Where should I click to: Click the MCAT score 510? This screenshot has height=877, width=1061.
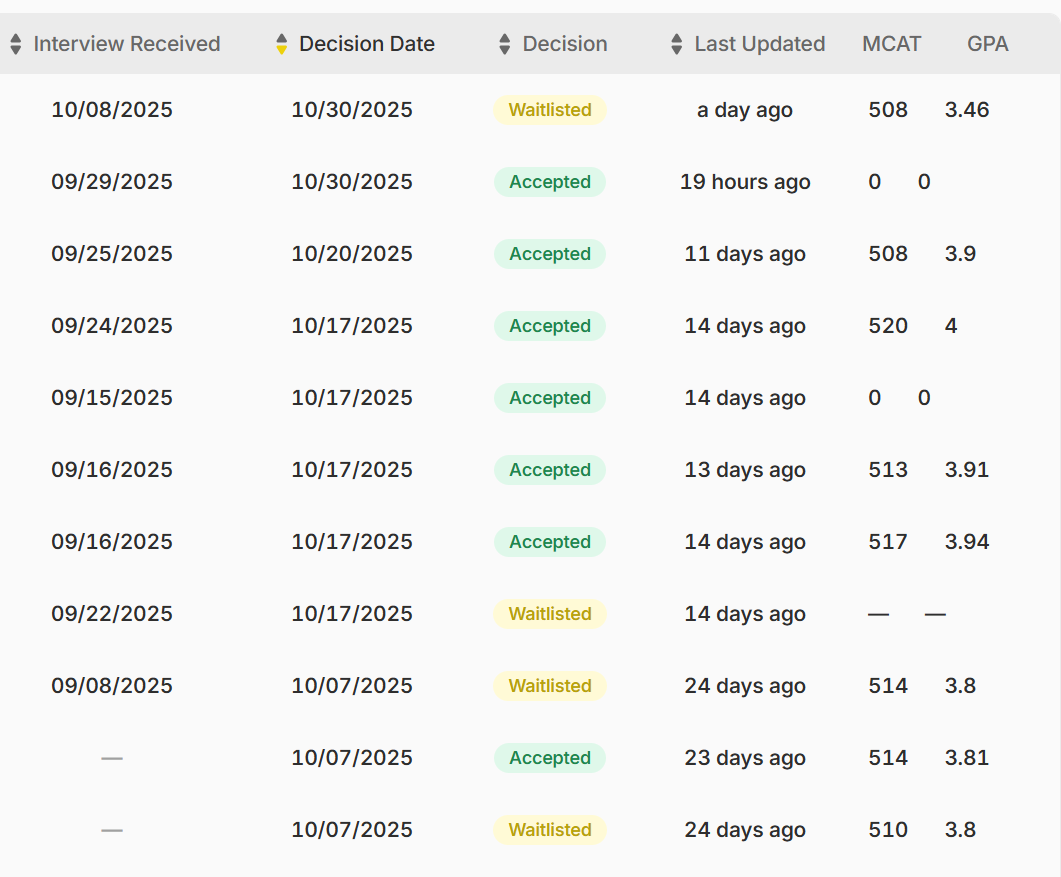pyautogui.click(x=888, y=830)
